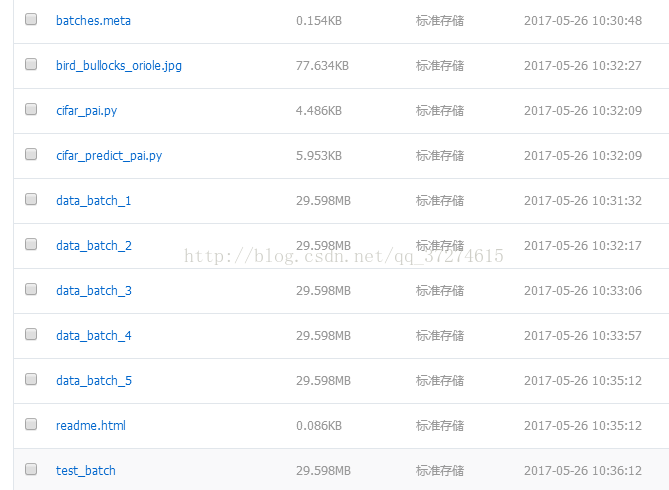Click 标准存储 storage type for readme.html
Viewport: 669px width, 490px height.
pyautogui.click(x=440, y=426)
